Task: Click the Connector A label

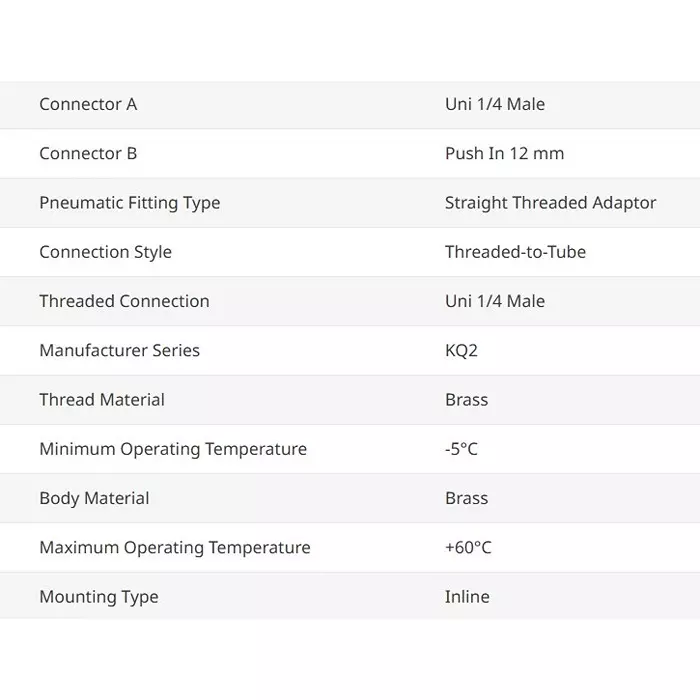Action: (x=88, y=104)
